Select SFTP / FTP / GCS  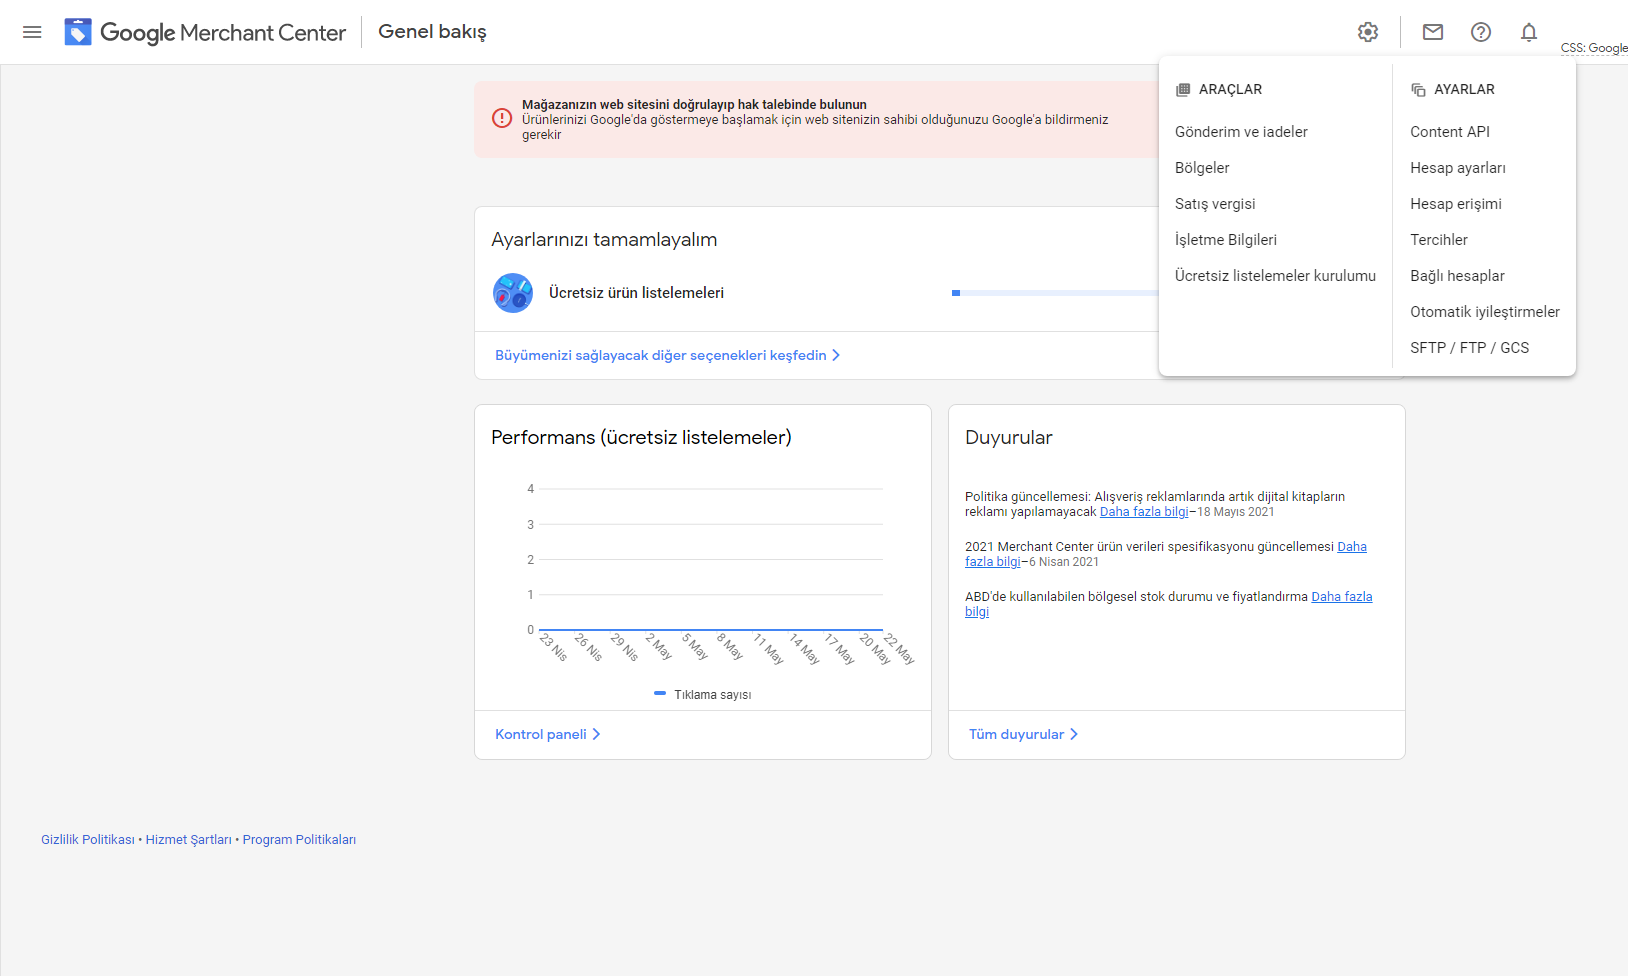coord(1469,348)
